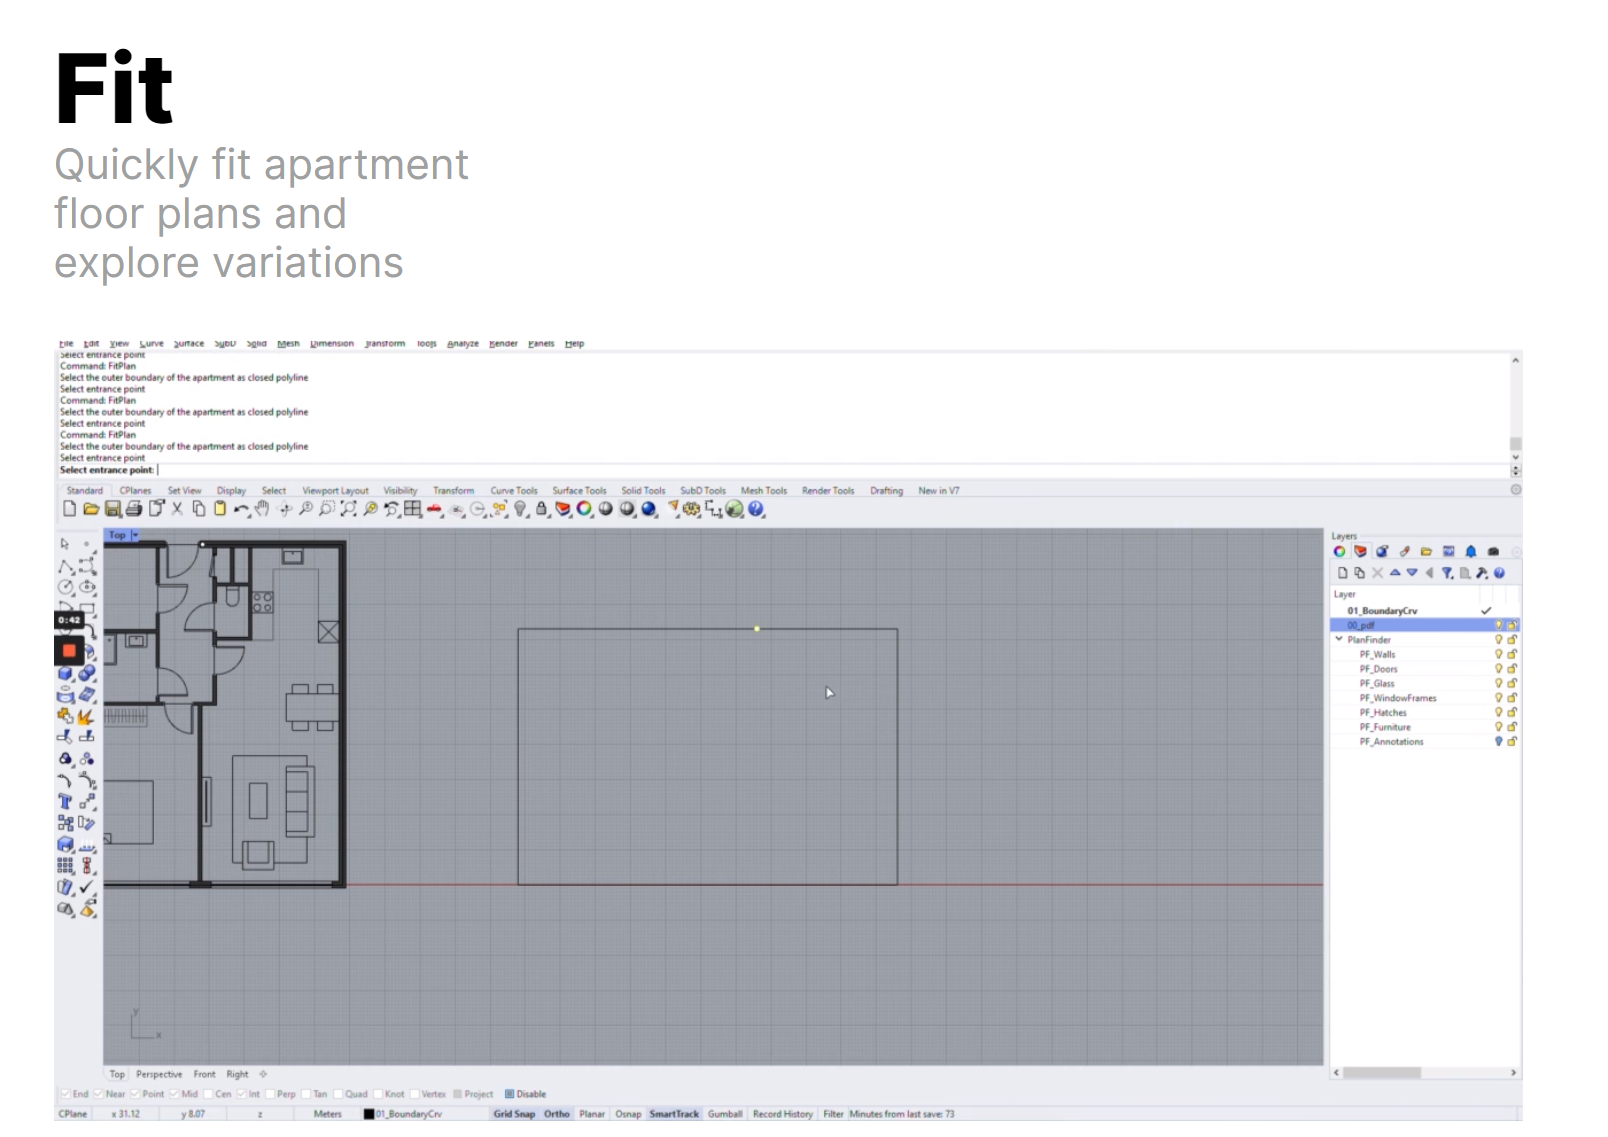Click the hammer Tools icon in Layers panel
This screenshot has width=1608, height=1137.
click(x=1482, y=573)
